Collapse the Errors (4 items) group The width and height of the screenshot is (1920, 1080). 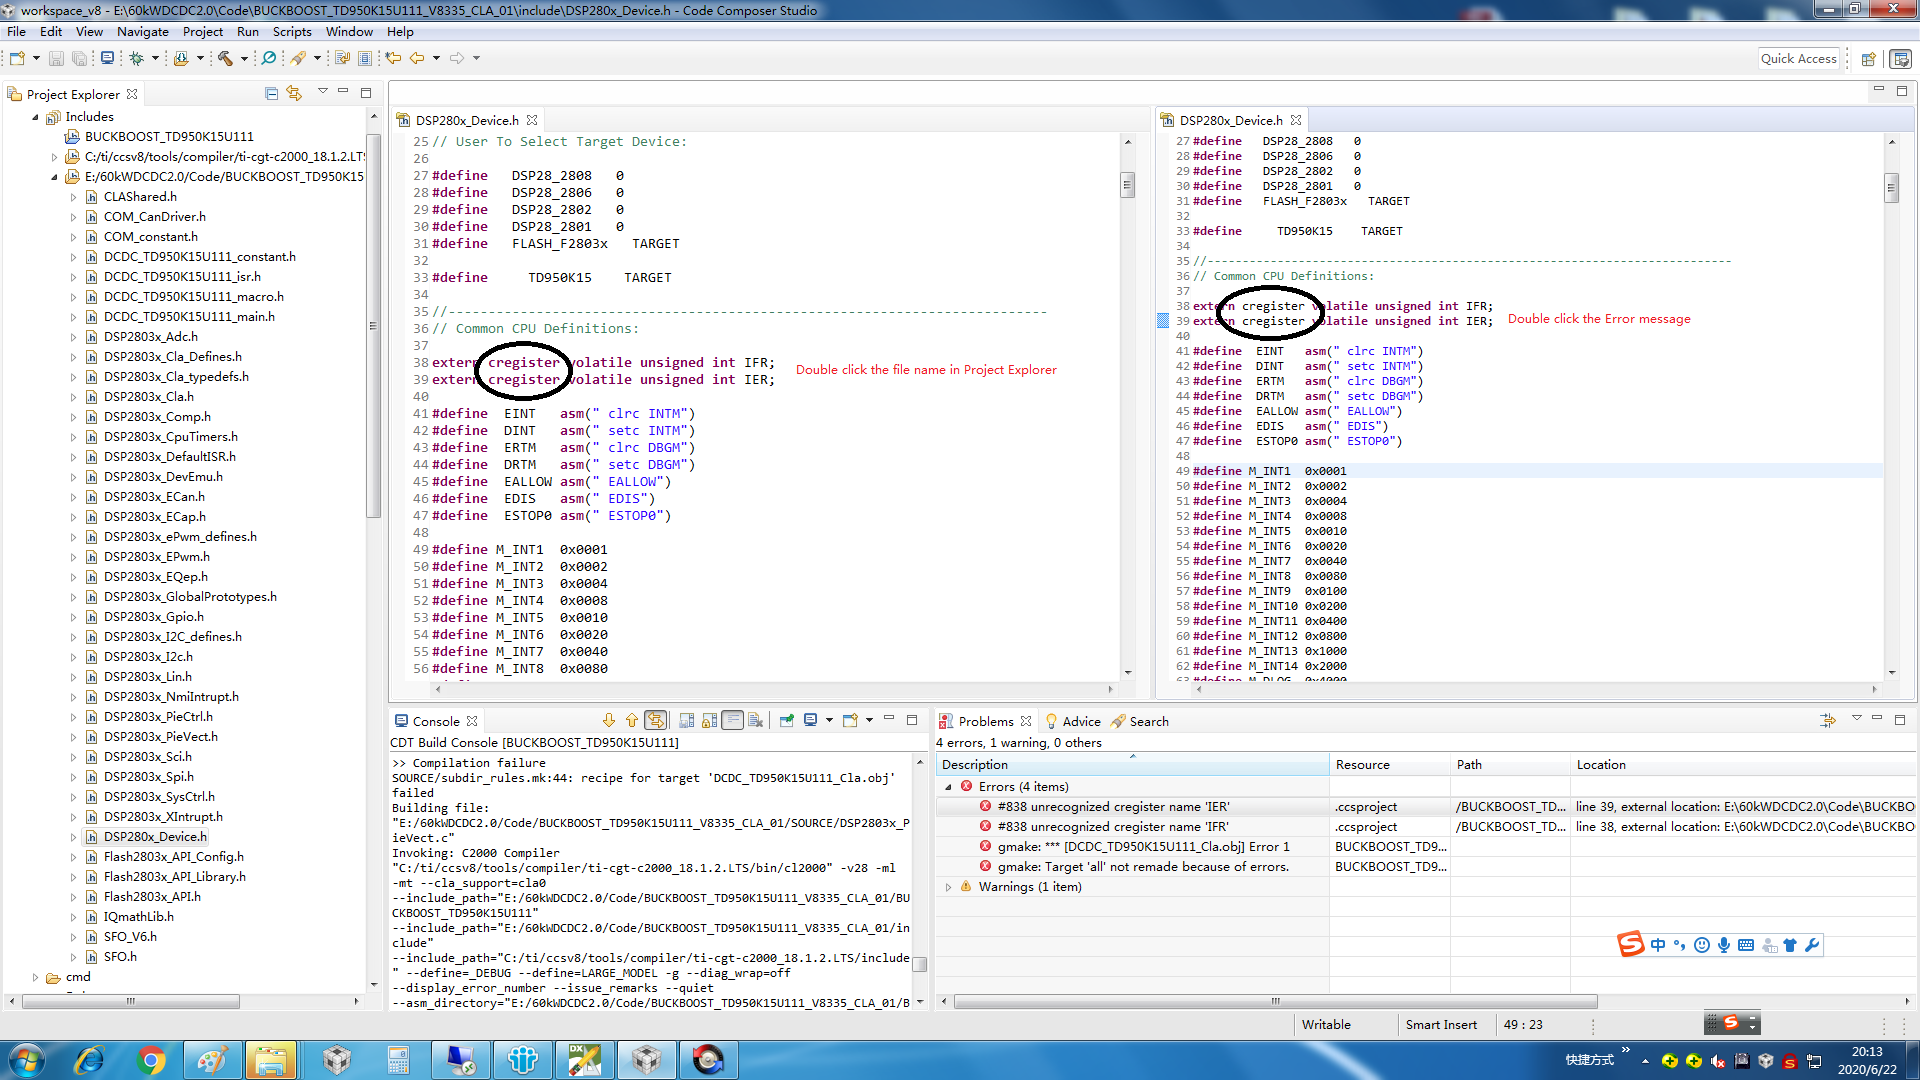tap(948, 787)
